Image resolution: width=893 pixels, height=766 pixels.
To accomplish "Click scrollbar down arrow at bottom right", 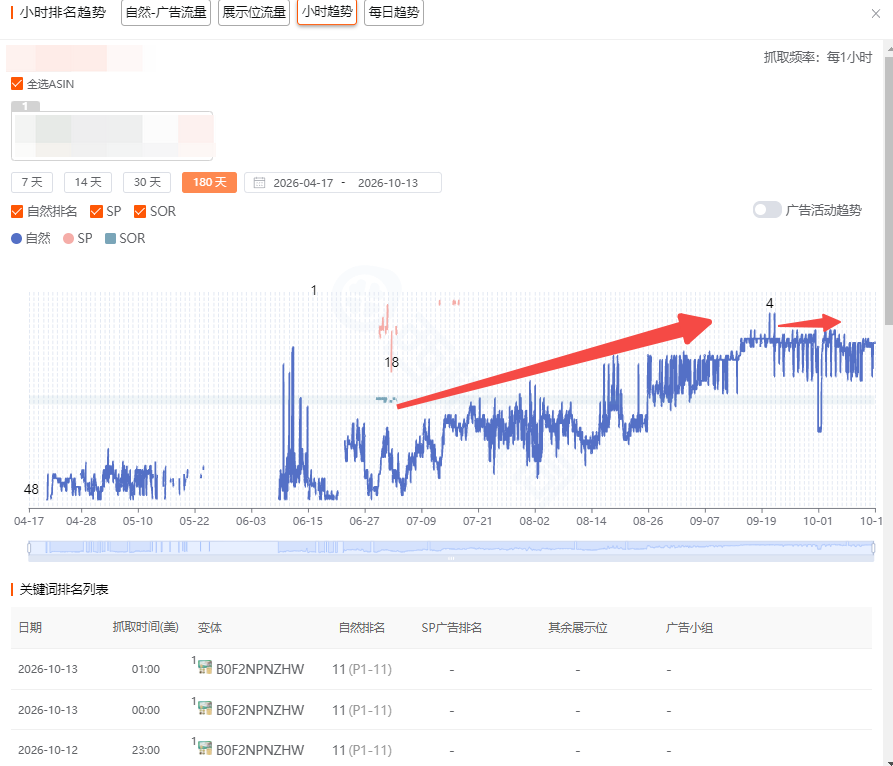I will [889, 762].
